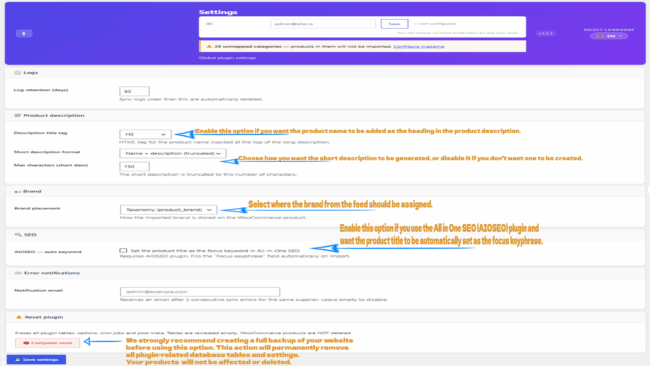This screenshot has height=366, width=650.
Task: Click 'Global plugin settings' subtitle text
Action: click(228, 58)
